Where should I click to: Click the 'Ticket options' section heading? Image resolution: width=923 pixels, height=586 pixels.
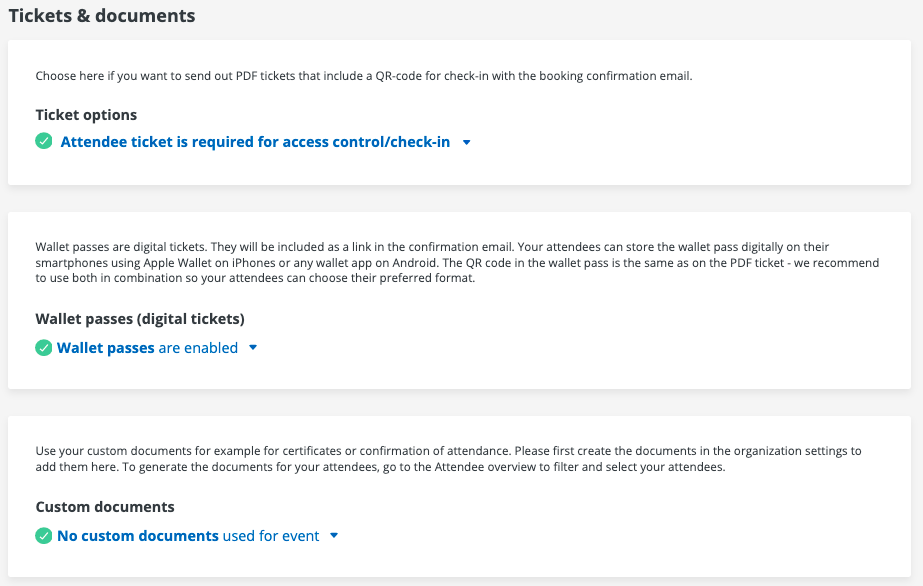point(86,115)
